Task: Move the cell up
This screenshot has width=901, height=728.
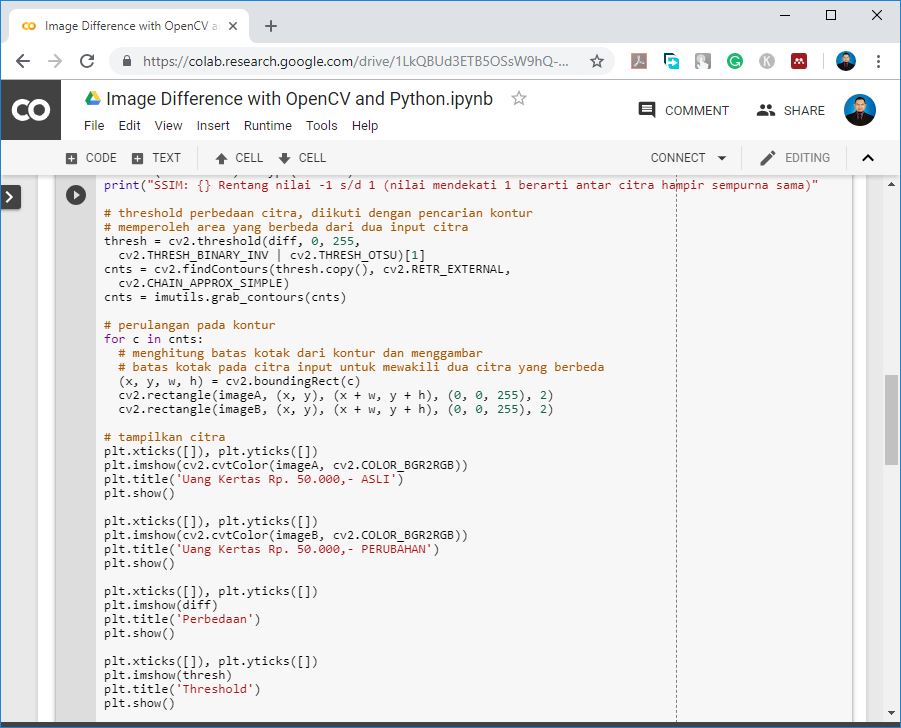Action: pos(238,157)
